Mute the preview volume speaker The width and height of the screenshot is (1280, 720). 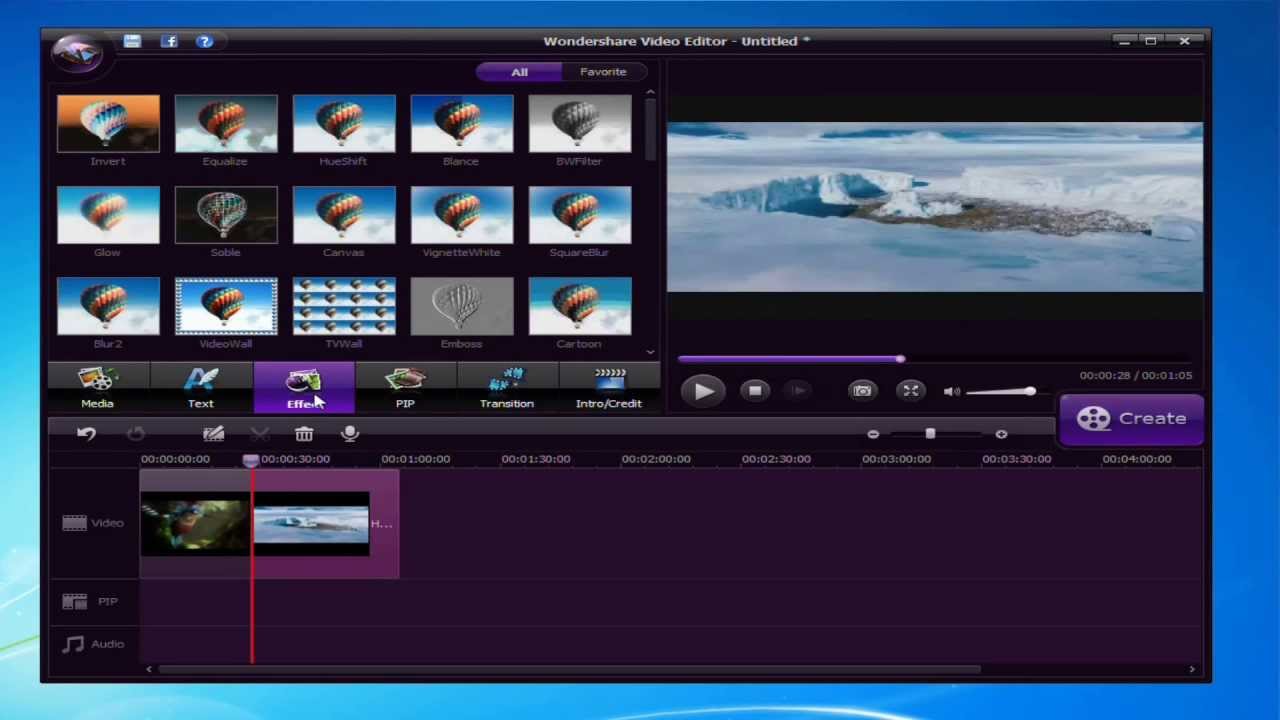tap(951, 392)
